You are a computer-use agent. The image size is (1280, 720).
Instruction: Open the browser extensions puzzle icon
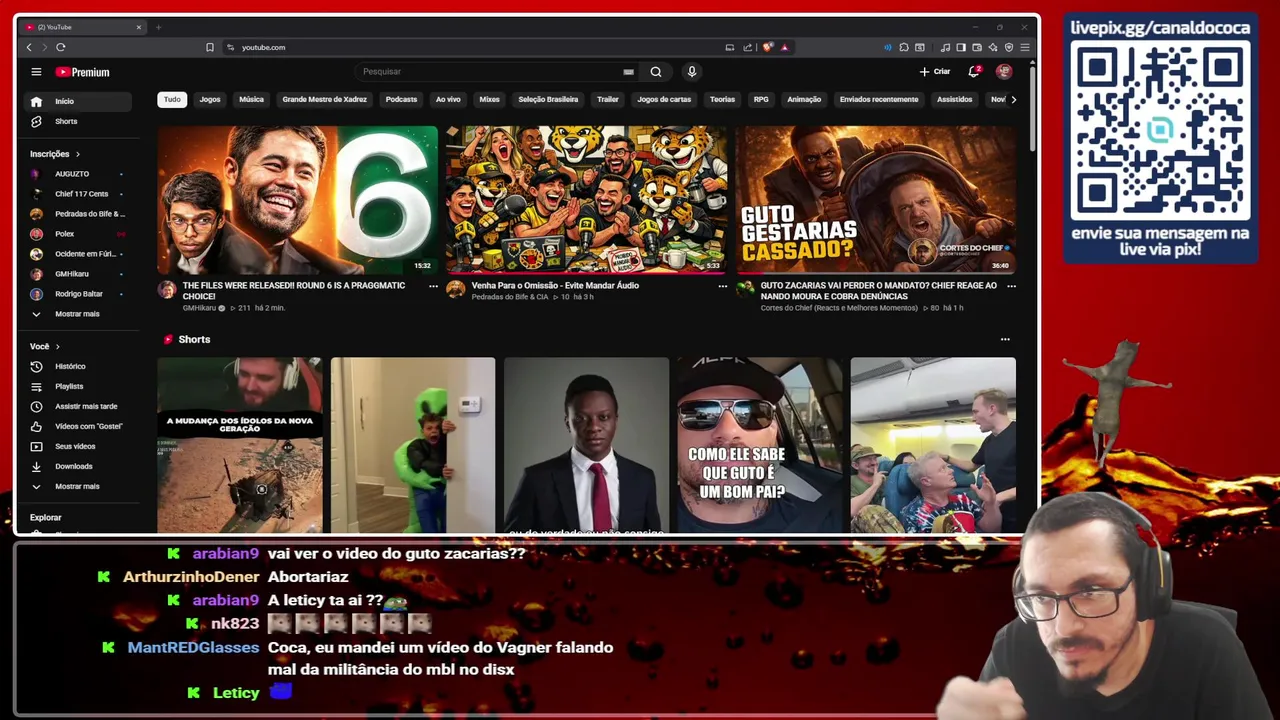[x=904, y=47]
